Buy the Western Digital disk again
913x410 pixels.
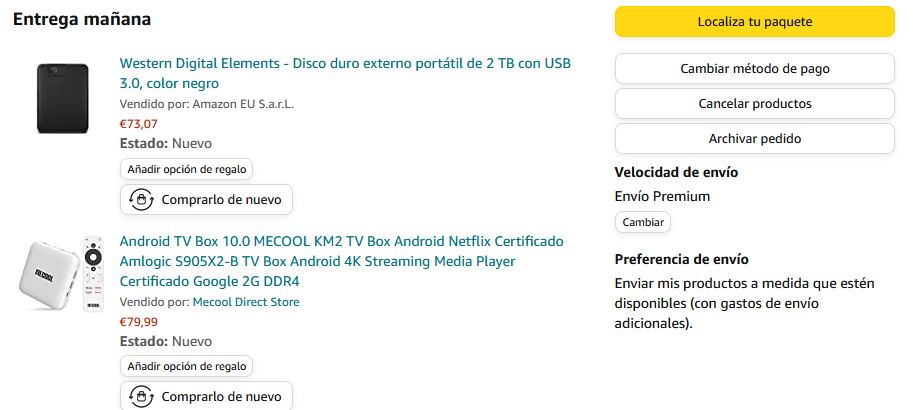[x=206, y=200]
